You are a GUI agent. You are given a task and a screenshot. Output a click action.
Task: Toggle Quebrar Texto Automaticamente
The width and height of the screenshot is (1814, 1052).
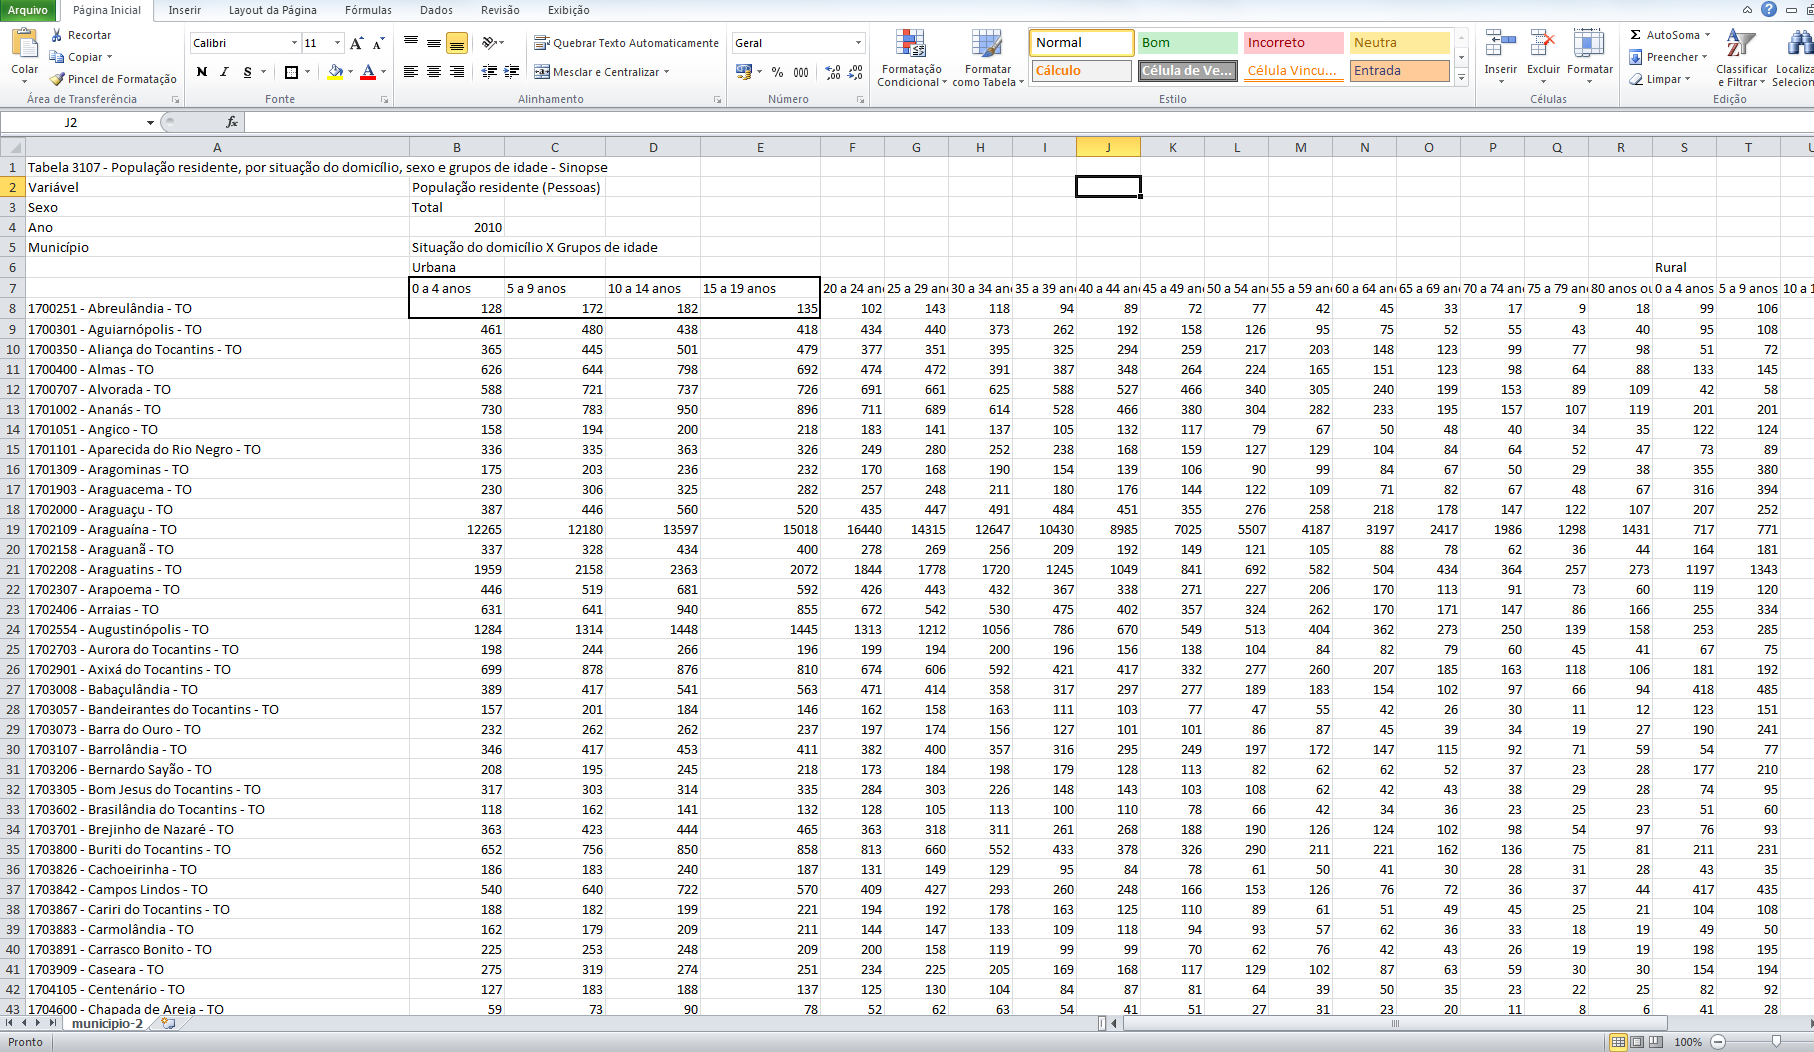[626, 43]
